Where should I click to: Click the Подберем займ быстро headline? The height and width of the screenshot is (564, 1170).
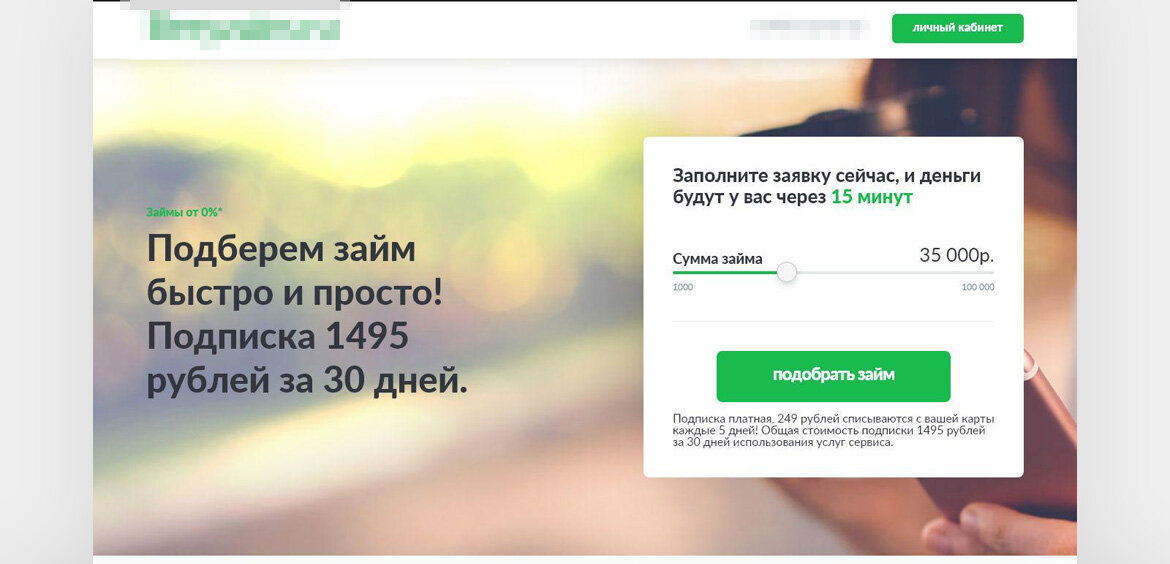coord(295,272)
